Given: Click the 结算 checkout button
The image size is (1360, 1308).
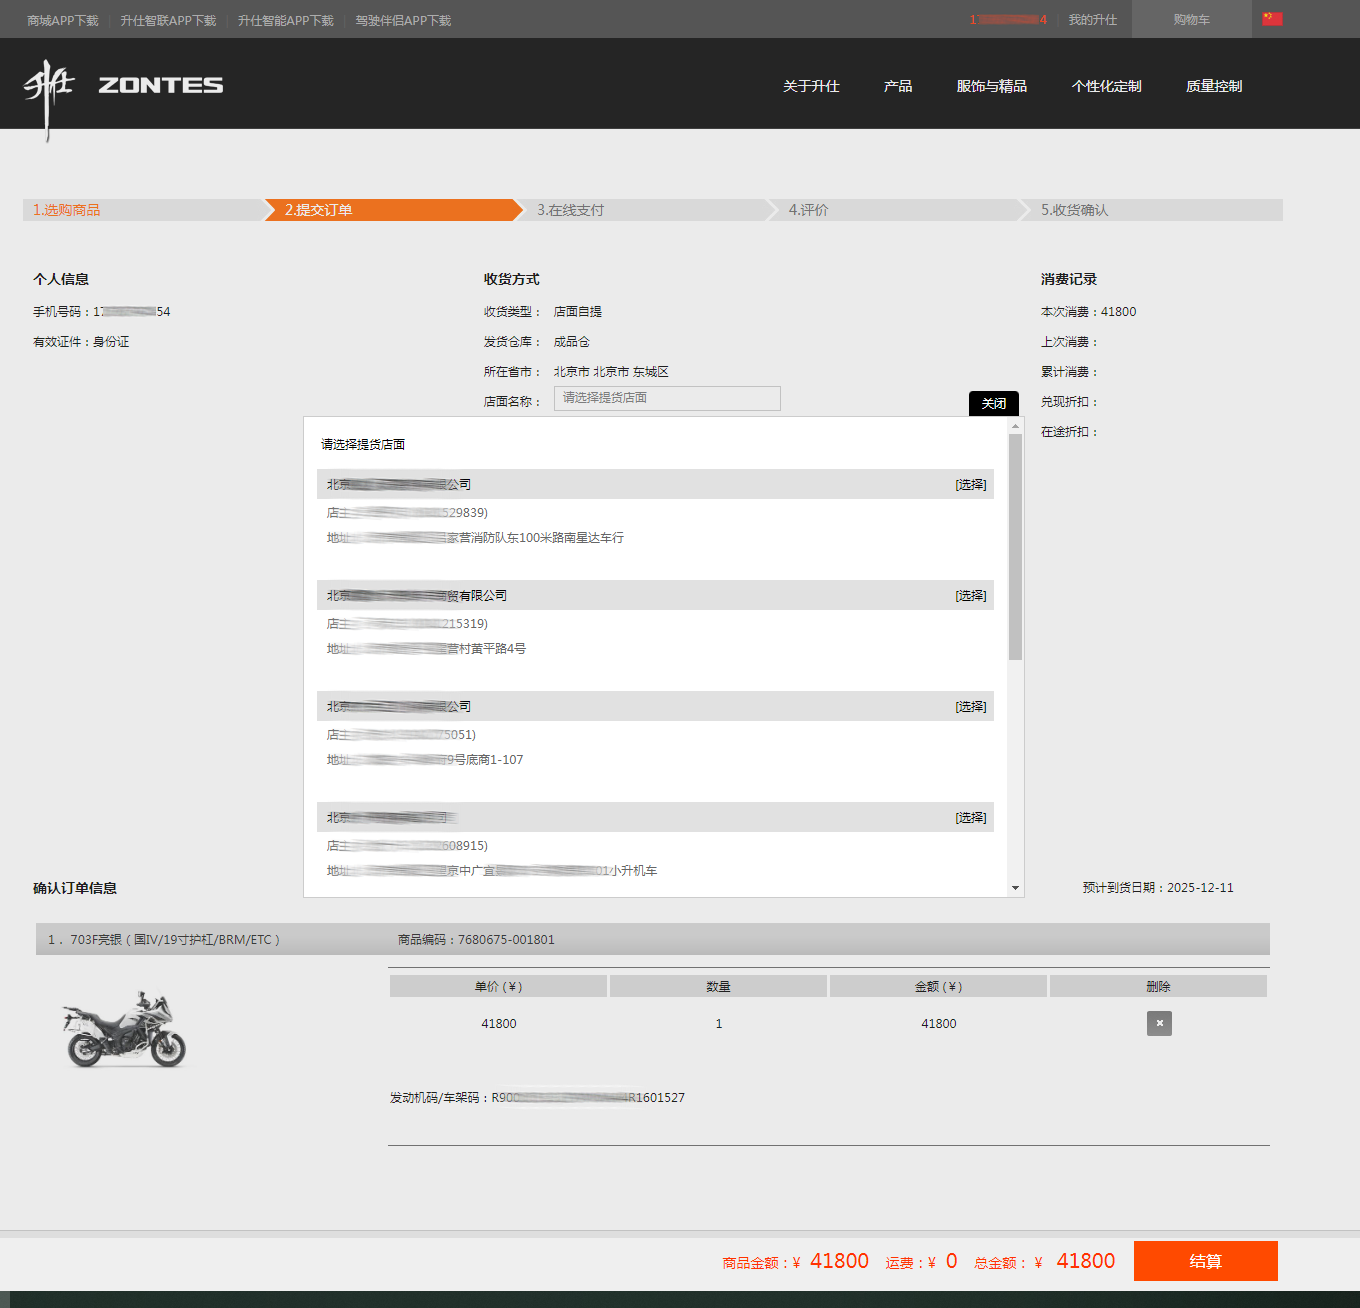Looking at the screenshot, I should [1205, 1261].
